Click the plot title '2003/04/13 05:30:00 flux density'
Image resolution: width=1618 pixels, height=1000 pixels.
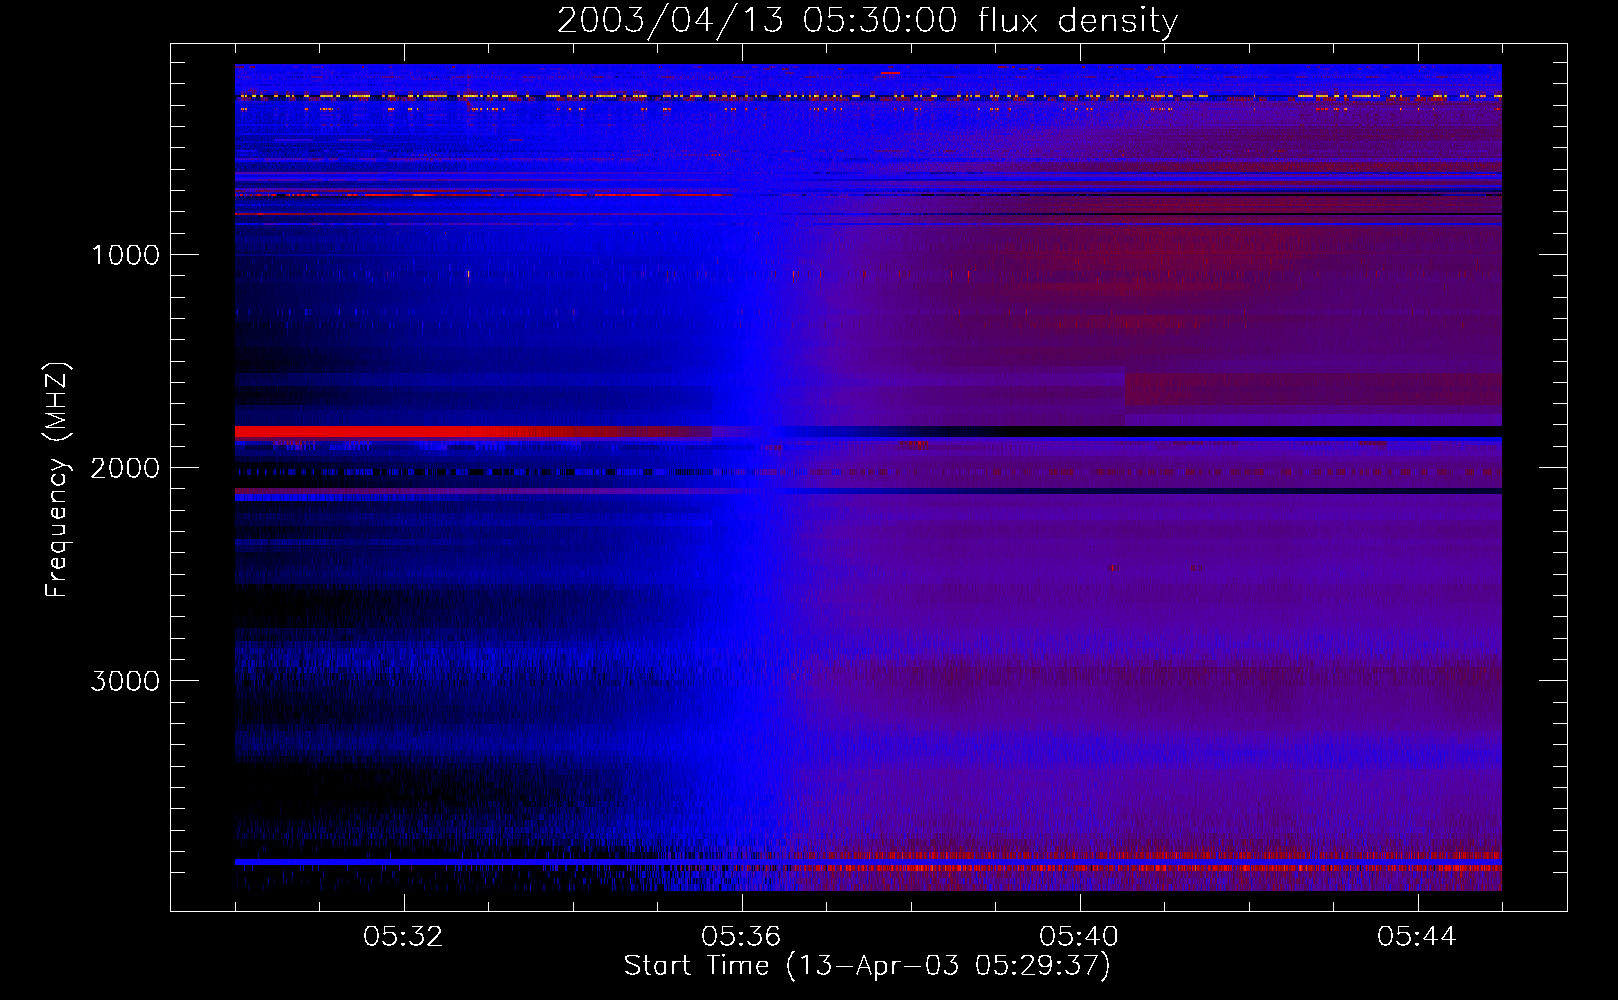tap(867, 21)
